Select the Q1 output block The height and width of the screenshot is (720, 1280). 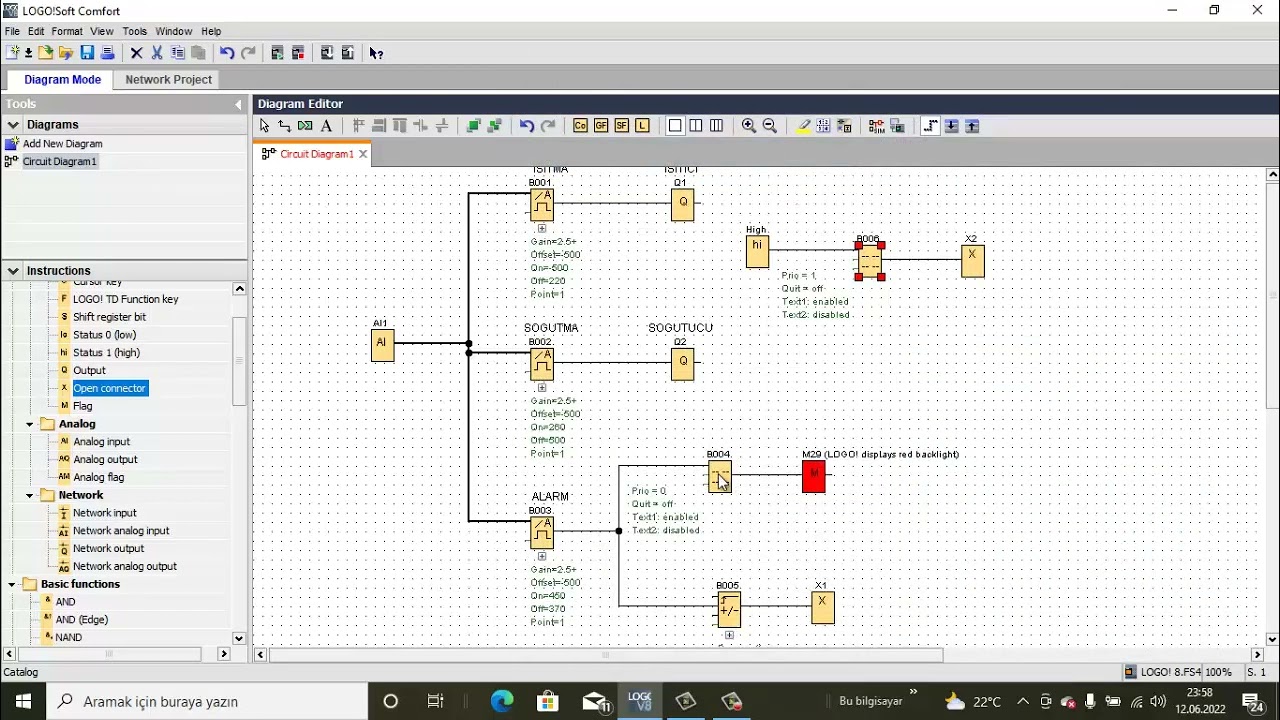click(683, 204)
